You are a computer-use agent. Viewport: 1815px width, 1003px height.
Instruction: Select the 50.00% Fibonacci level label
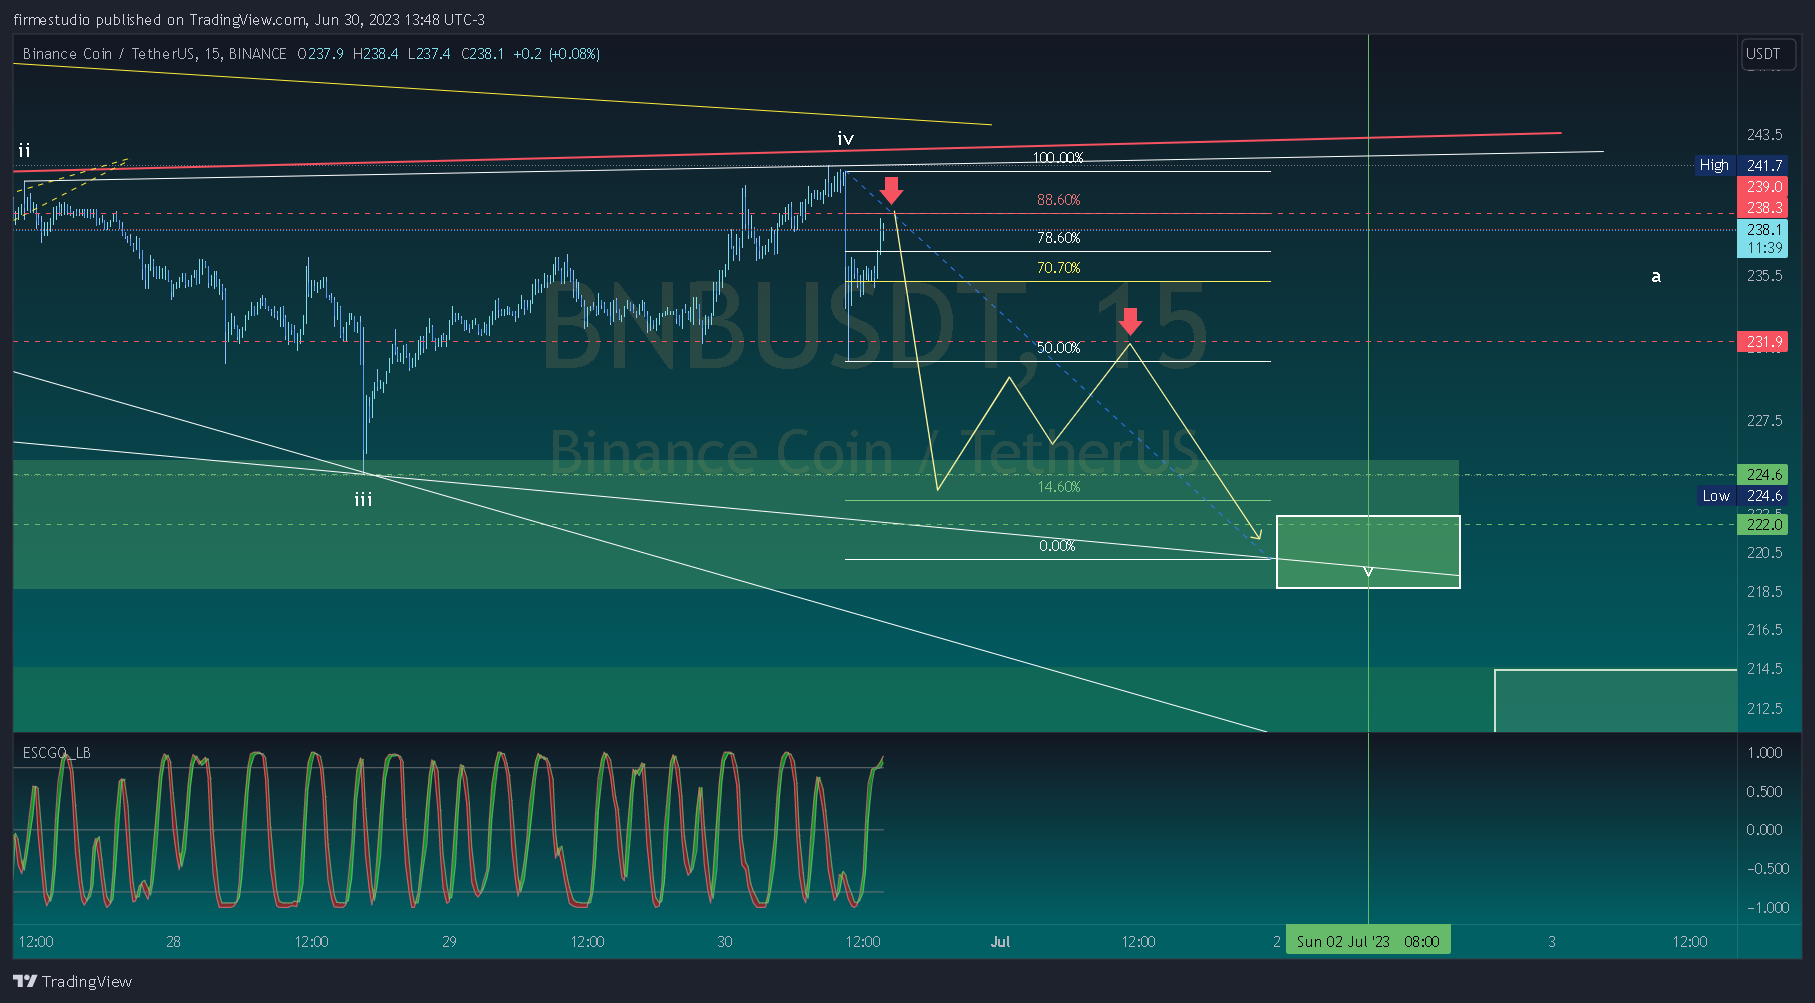[x=1058, y=348]
